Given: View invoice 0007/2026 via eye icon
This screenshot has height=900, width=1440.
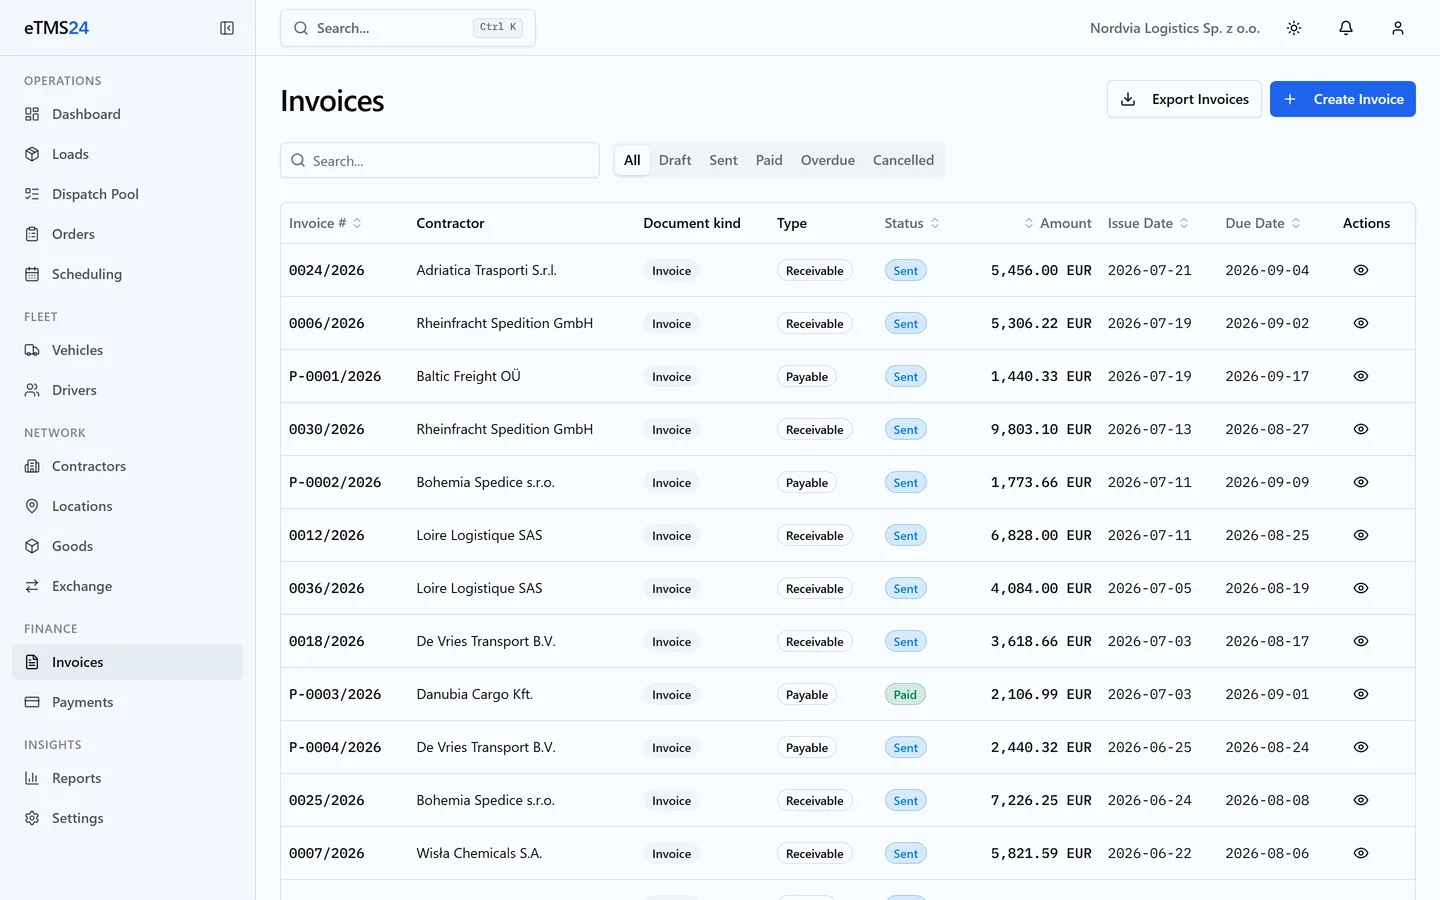Looking at the screenshot, I should click(1361, 853).
